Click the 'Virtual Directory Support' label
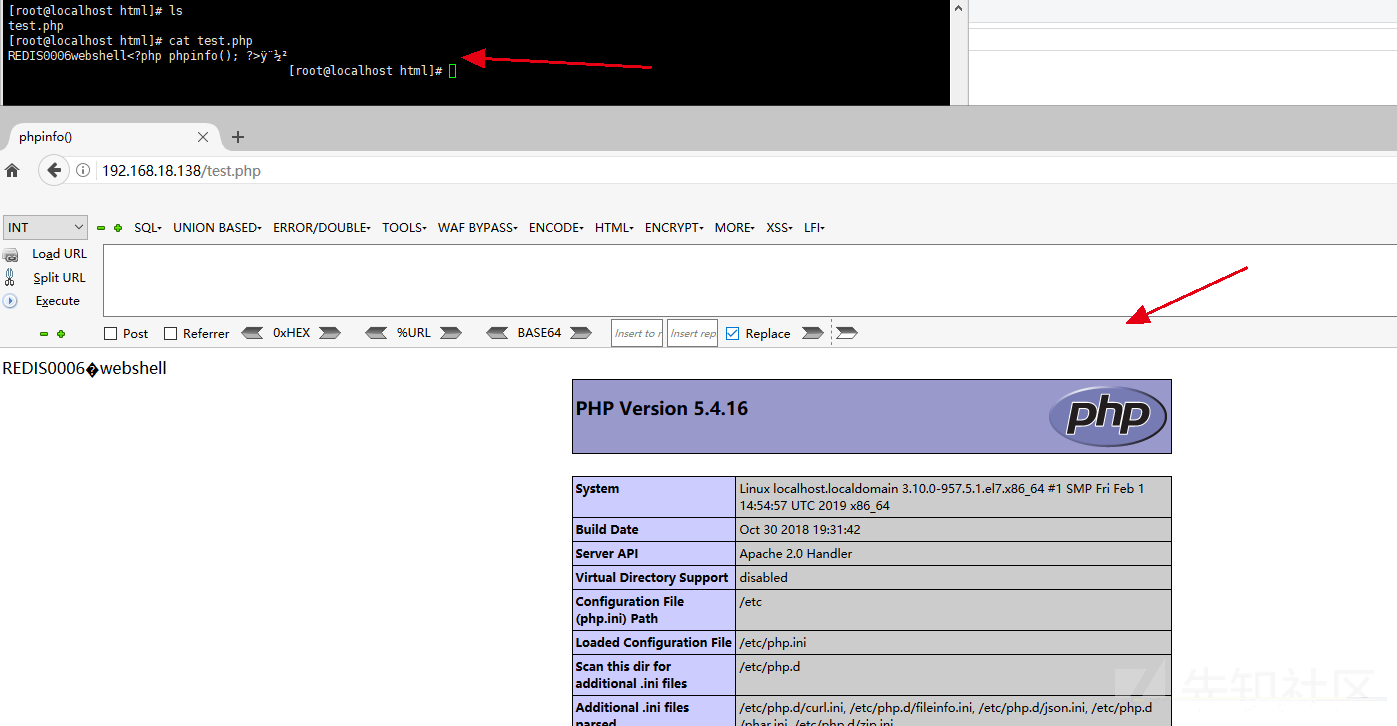This screenshot has height=726, width=1397. tap(652, 578)
